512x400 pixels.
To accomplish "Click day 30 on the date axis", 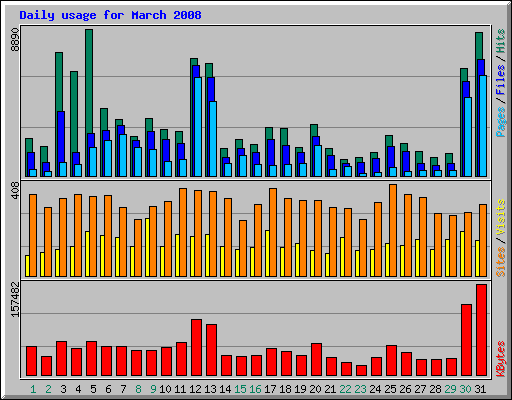I will click(x=465, y=389).
